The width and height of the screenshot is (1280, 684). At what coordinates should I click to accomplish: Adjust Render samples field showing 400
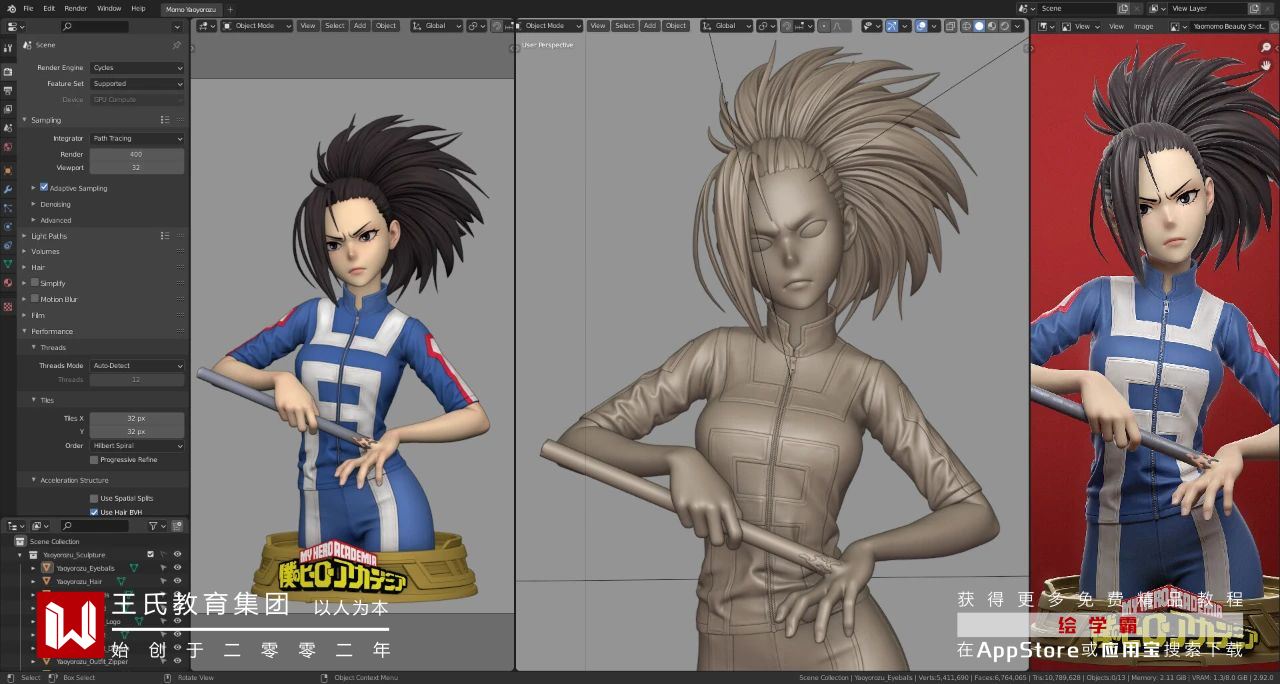click(137, 155)
